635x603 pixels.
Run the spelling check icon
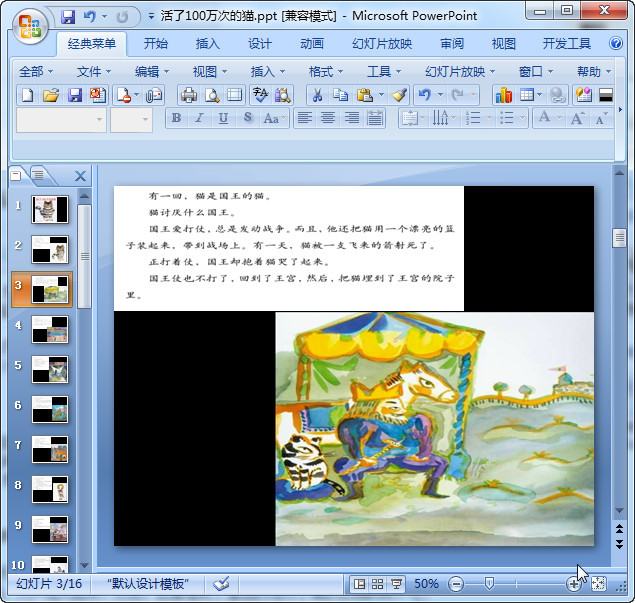tap(260, 96)
